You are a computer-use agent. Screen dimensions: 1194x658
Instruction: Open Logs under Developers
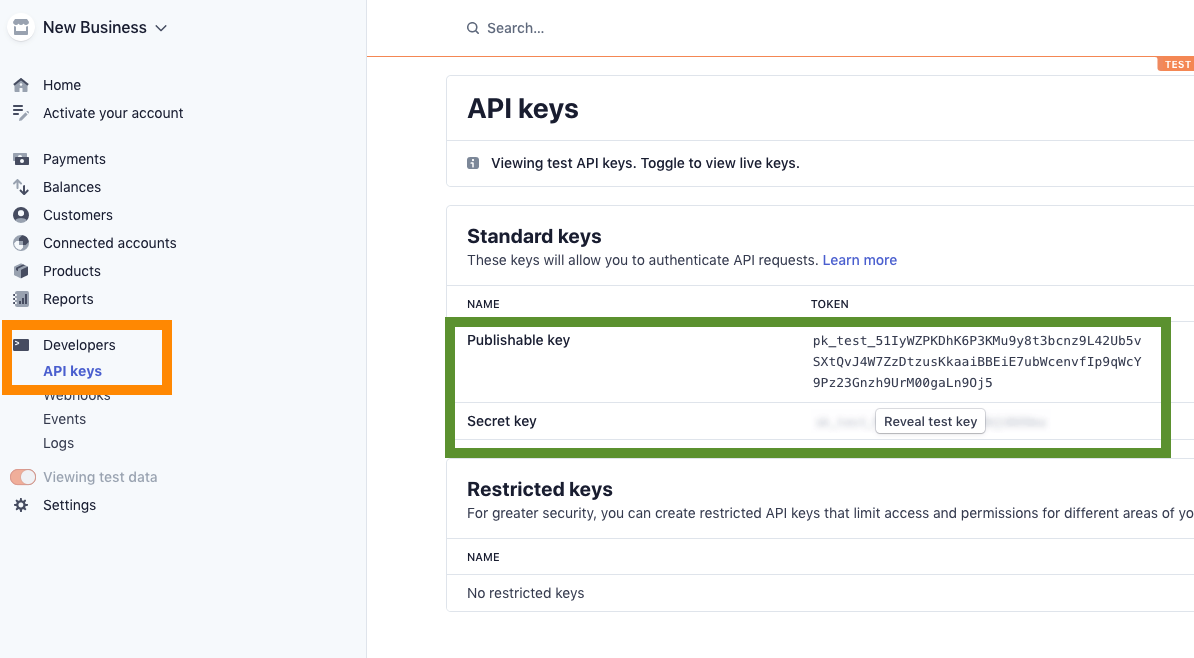coord(59,443)
